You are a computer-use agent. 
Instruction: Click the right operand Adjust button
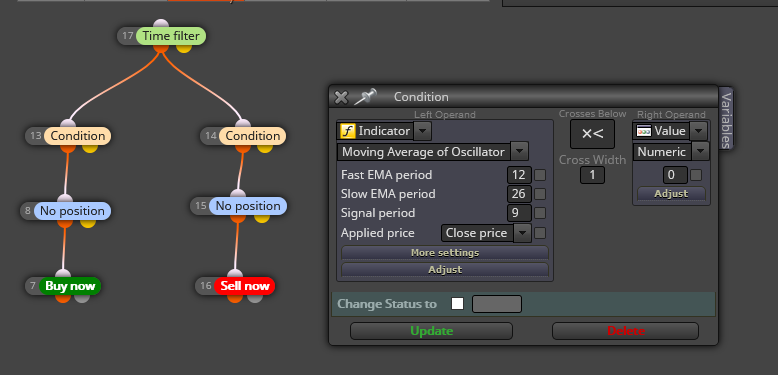pyautogui.click(x=671, y=193)
